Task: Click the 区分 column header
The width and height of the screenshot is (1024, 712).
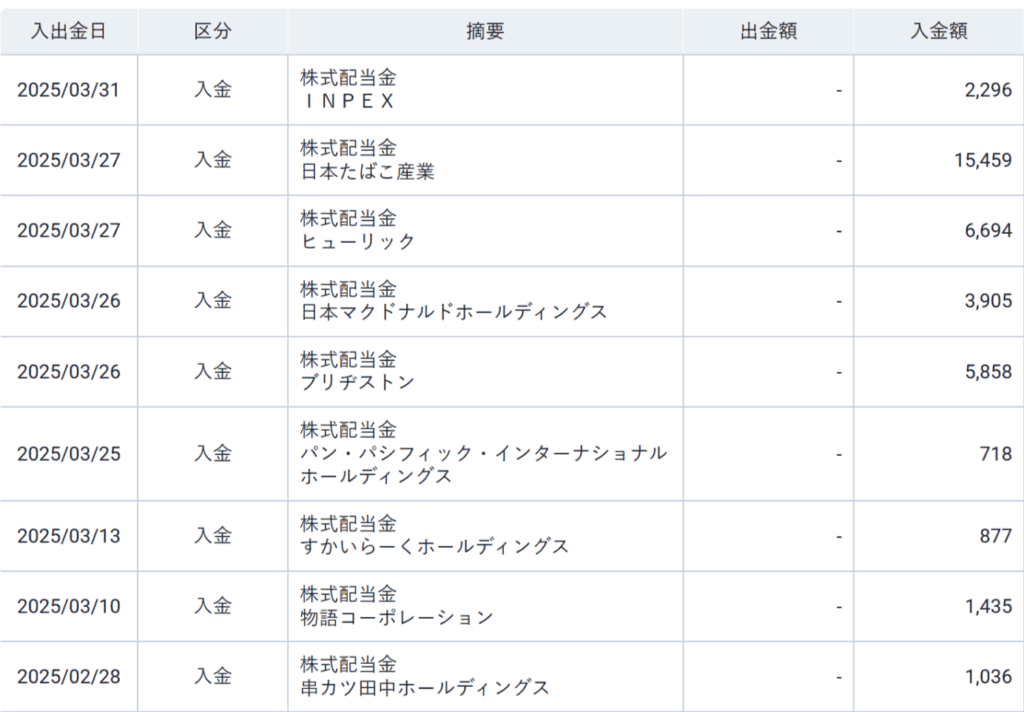Action: coord(212,31)
